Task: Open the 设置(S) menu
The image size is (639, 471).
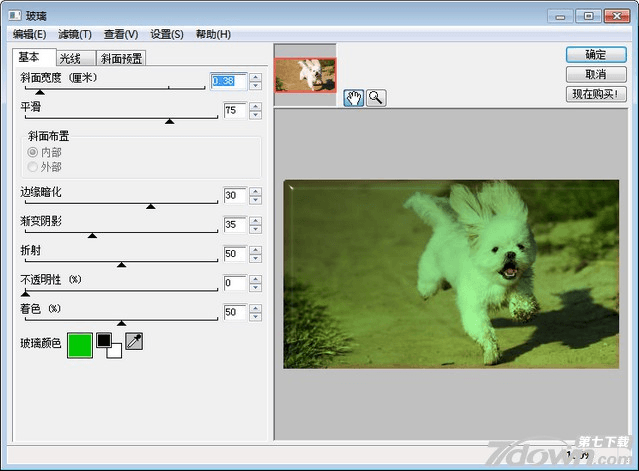Action: [x=167, y=34]
